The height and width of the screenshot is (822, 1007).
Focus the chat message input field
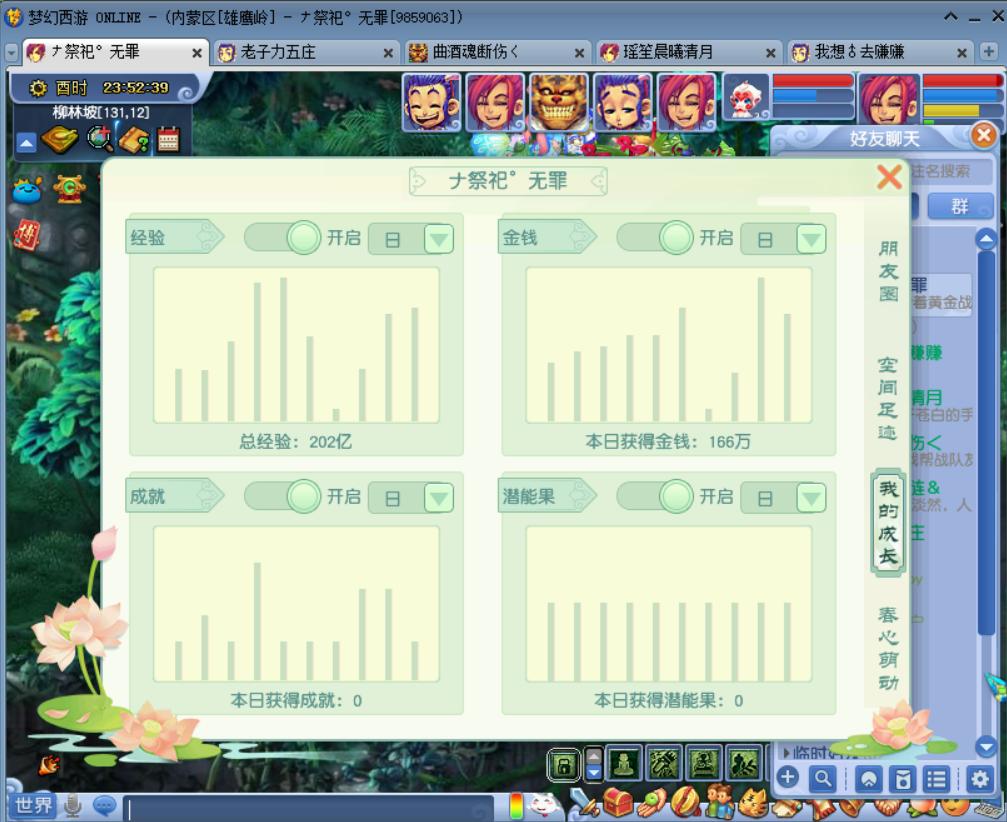coord(308,808)
